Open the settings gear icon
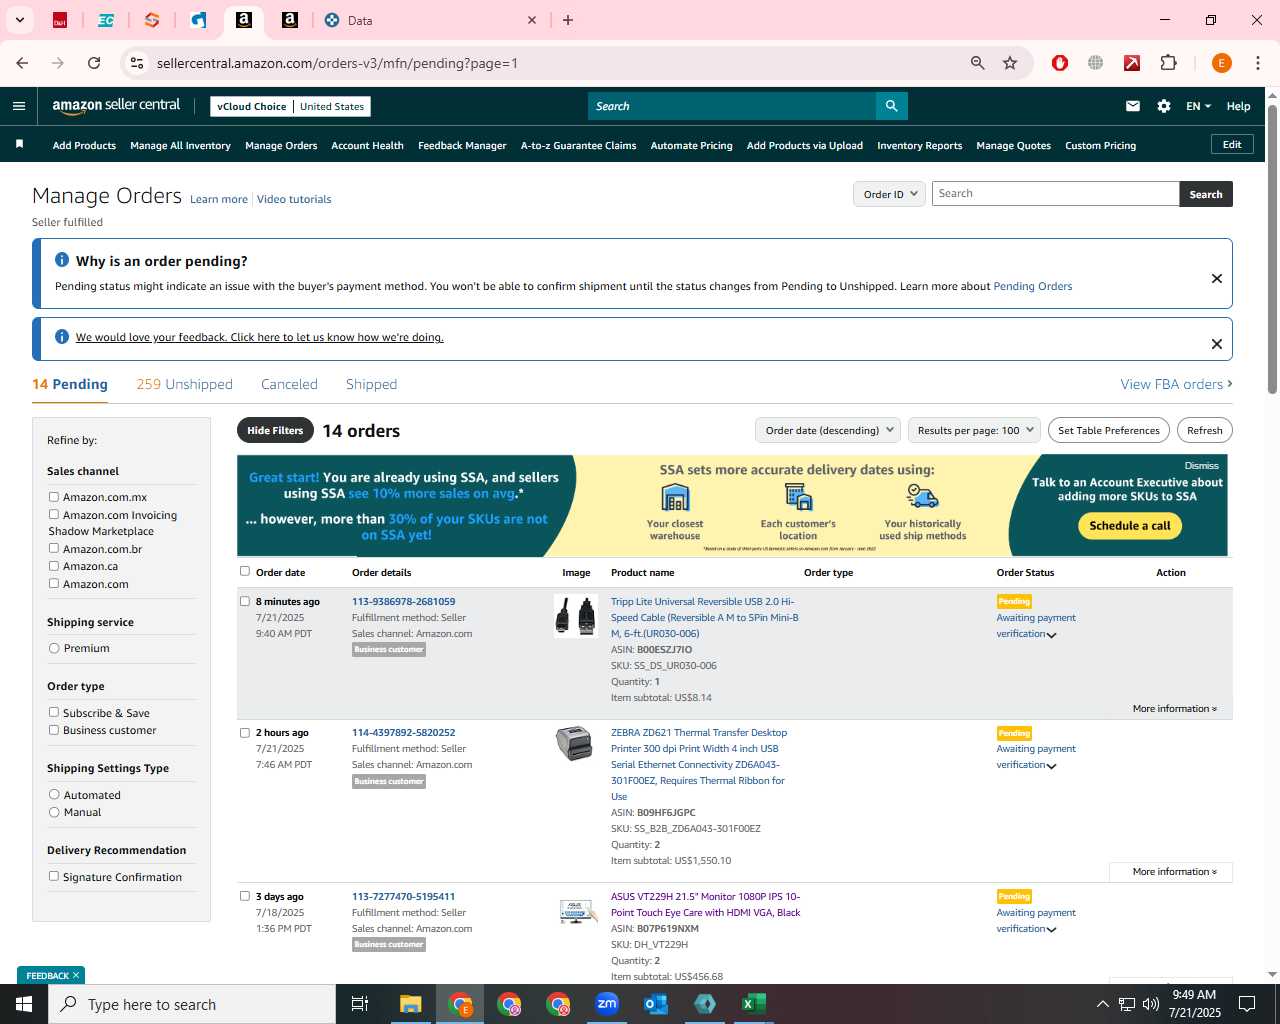This screenshot has width=1280, height=1024. tap(1164, 106)
